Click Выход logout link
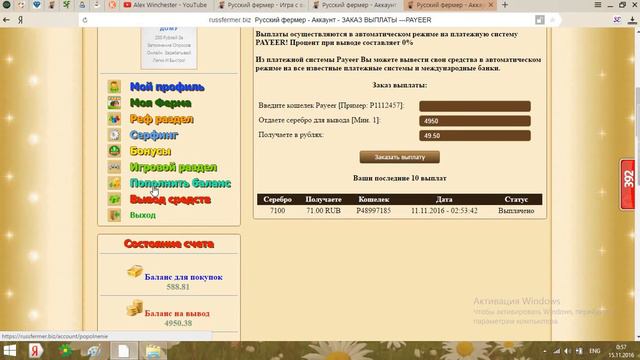Image resolution: width=640 pixels, height=360 pixels. pos(142,215)
